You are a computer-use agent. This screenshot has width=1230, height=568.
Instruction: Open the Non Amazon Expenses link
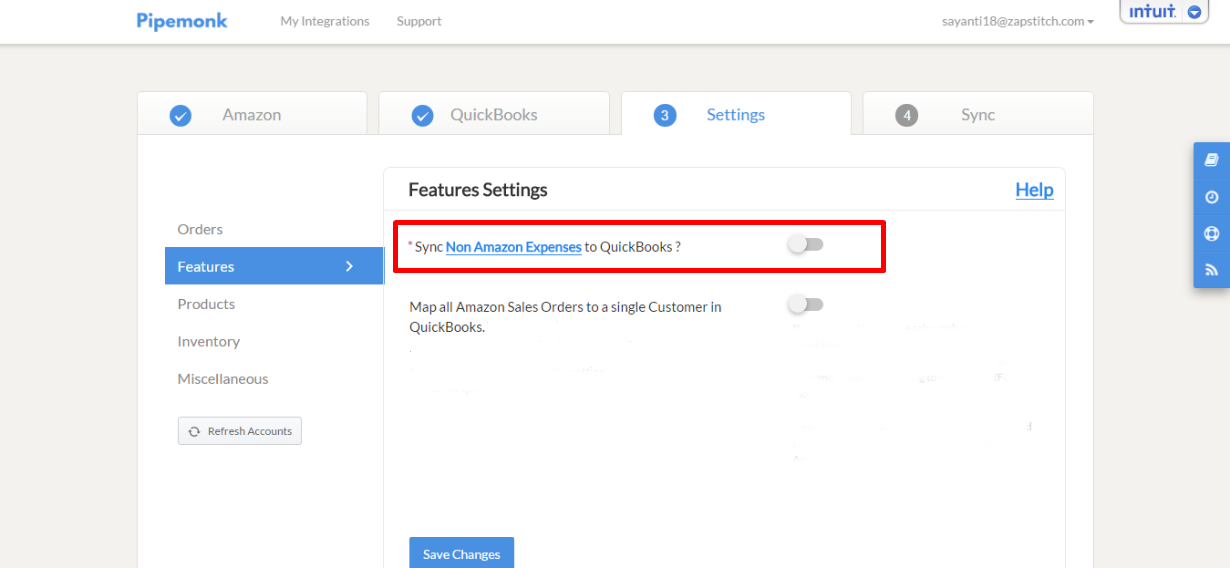[514, 246]
